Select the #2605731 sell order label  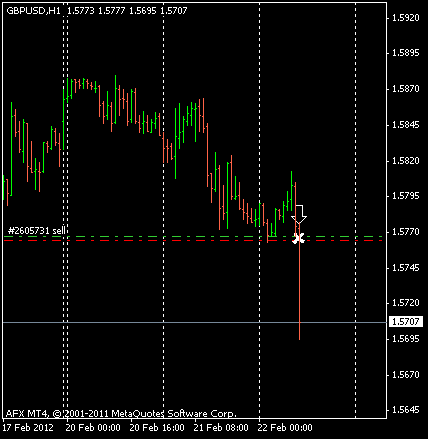click(36, 231)
